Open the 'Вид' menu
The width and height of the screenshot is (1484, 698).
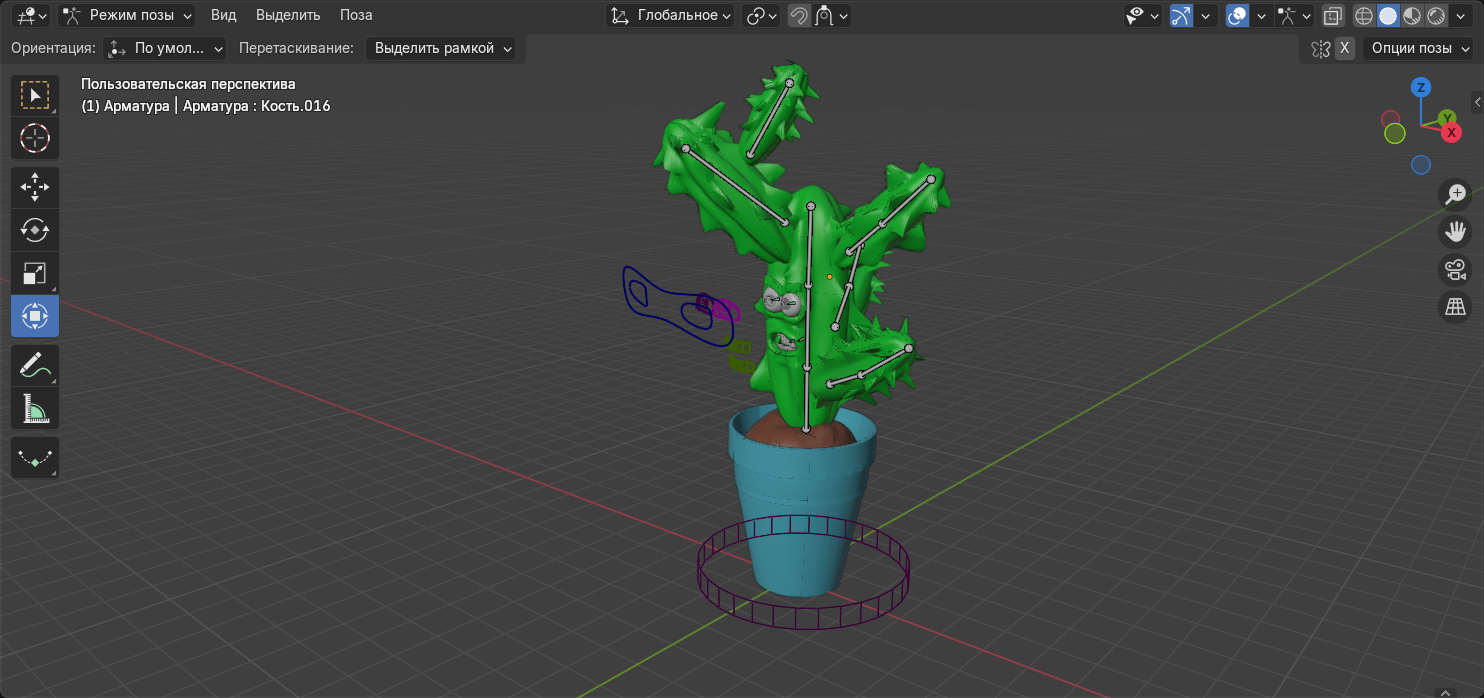click(x=223, y=15)
